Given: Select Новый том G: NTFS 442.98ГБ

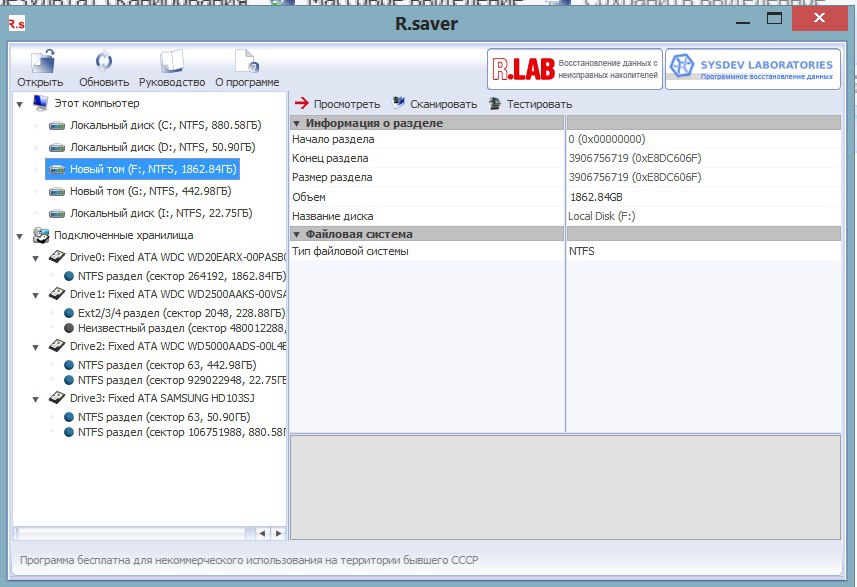Looking at the screenshot, I should coord(150,191).
